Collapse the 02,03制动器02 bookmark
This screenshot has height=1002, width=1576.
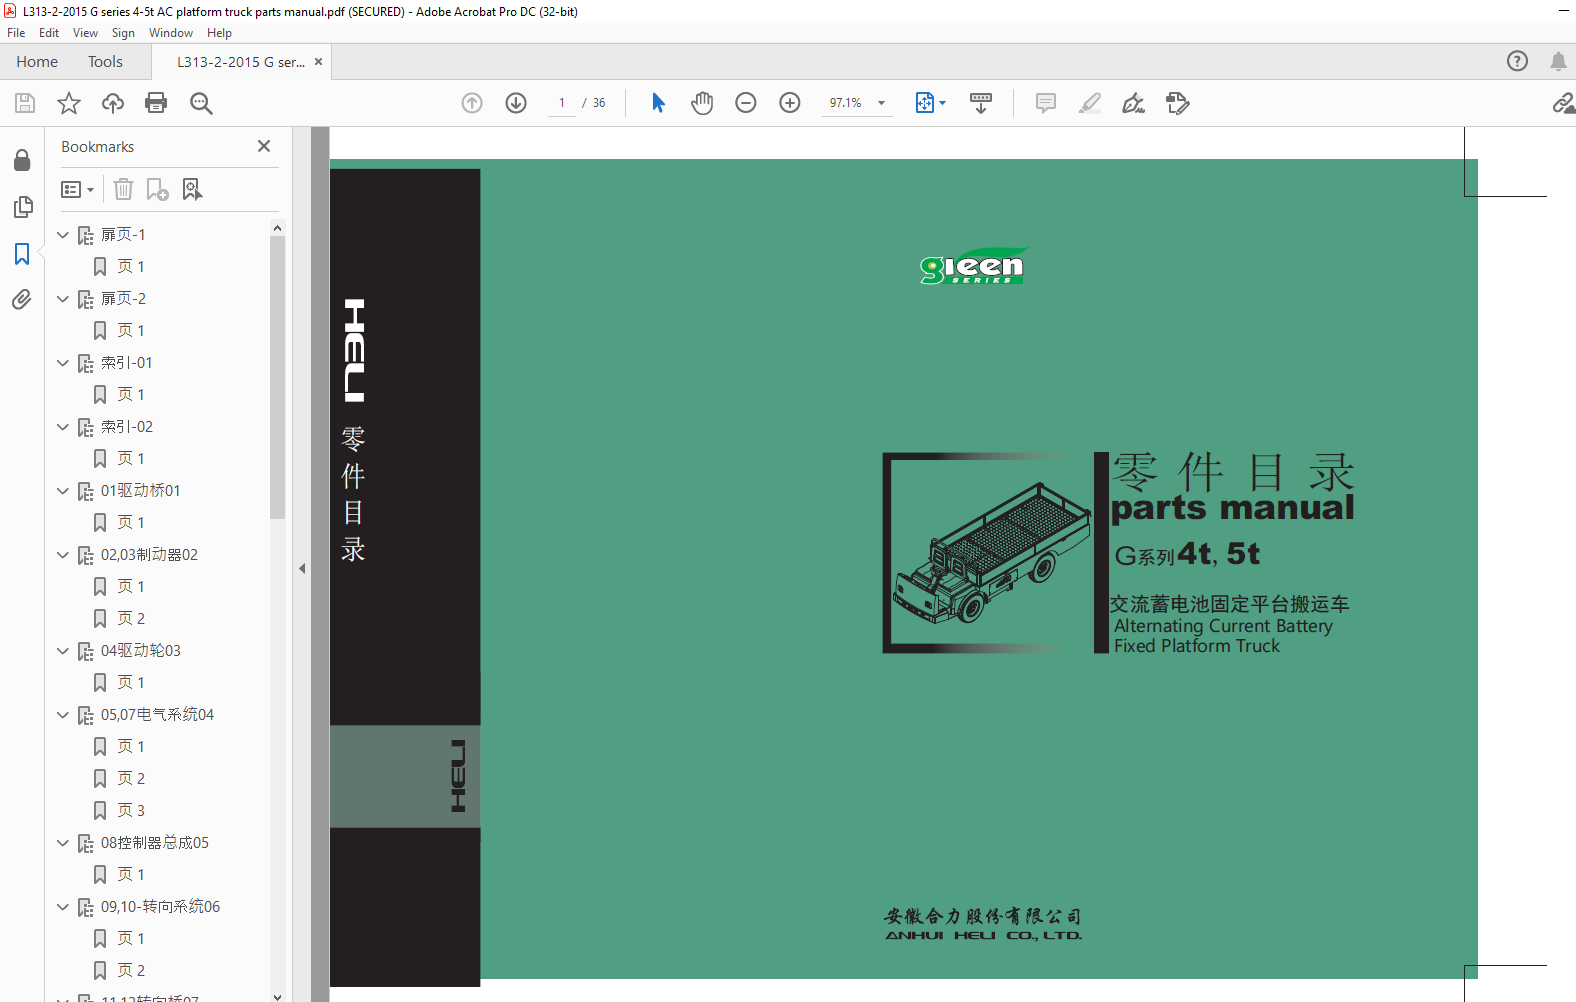point(63,555)
